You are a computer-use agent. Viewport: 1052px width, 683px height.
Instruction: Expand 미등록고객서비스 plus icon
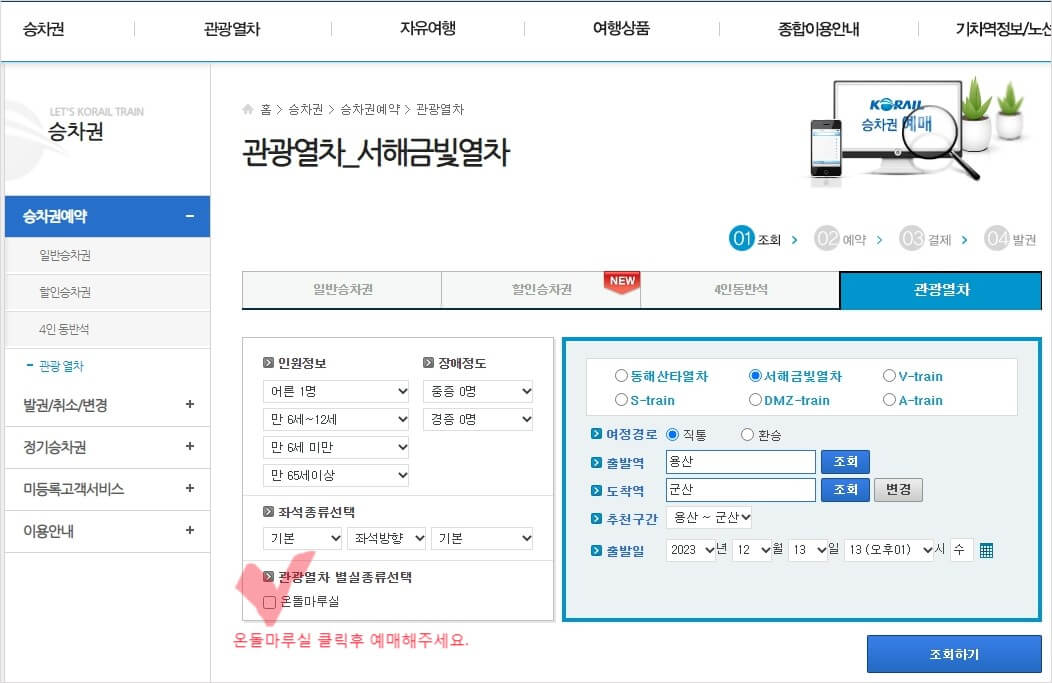click(x=190, y=488)
